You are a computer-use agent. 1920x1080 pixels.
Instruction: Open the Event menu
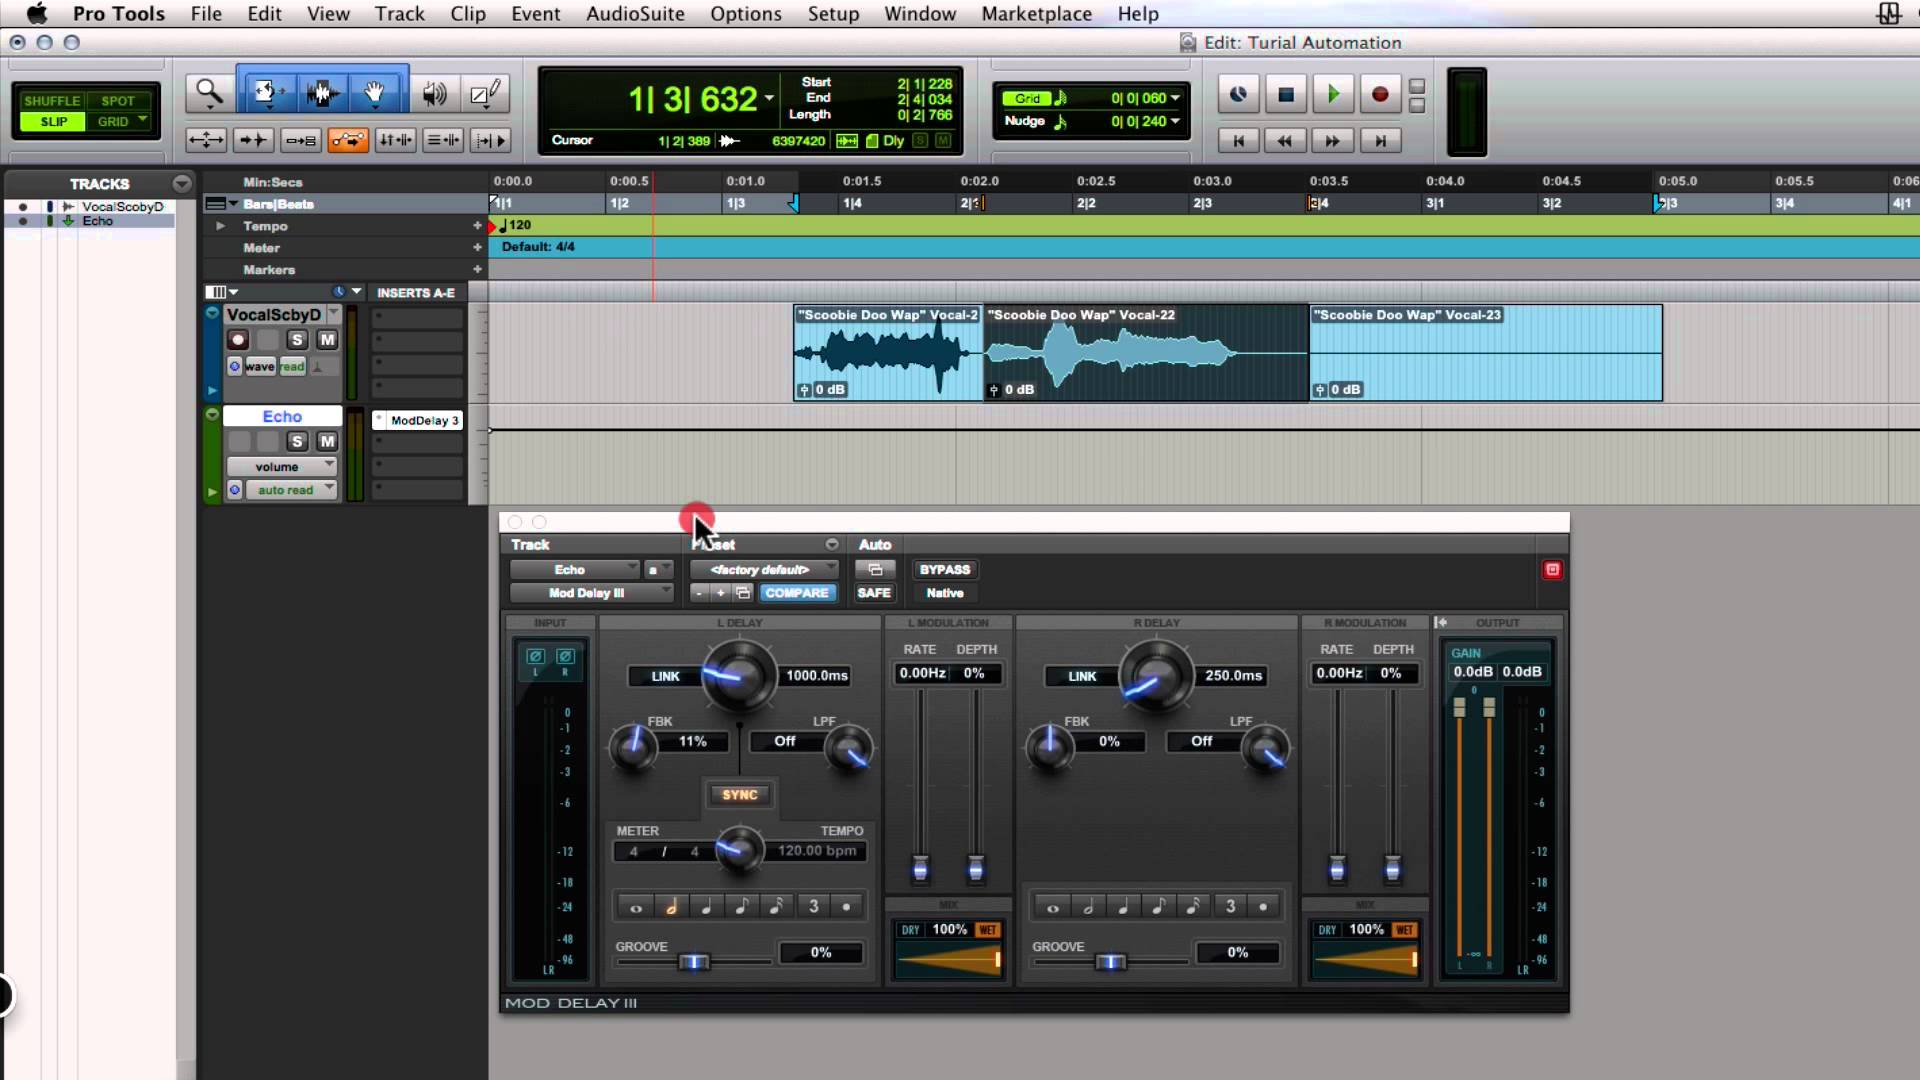pos(536,14)
